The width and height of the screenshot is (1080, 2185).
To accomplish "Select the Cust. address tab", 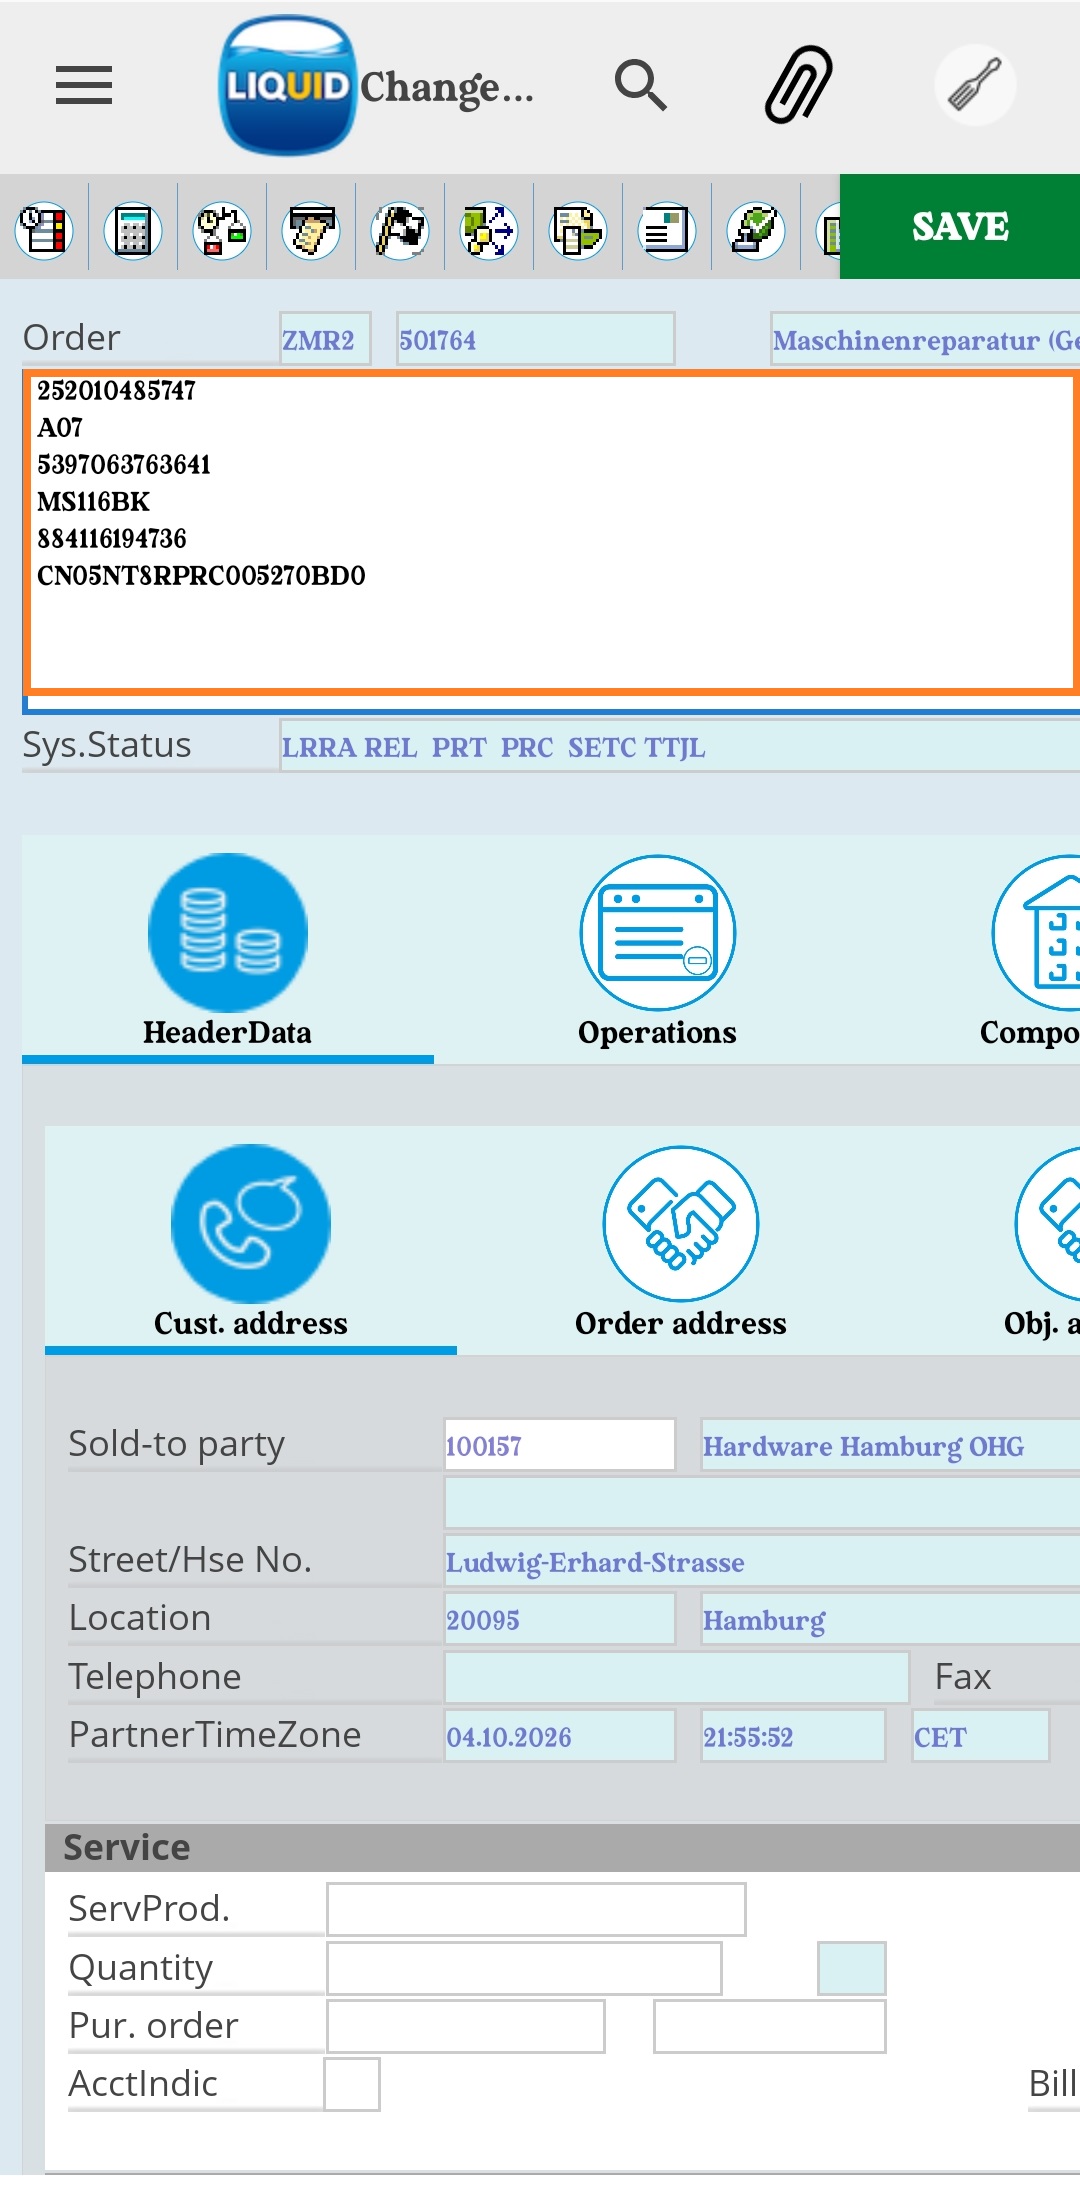I will point(251,1241).
